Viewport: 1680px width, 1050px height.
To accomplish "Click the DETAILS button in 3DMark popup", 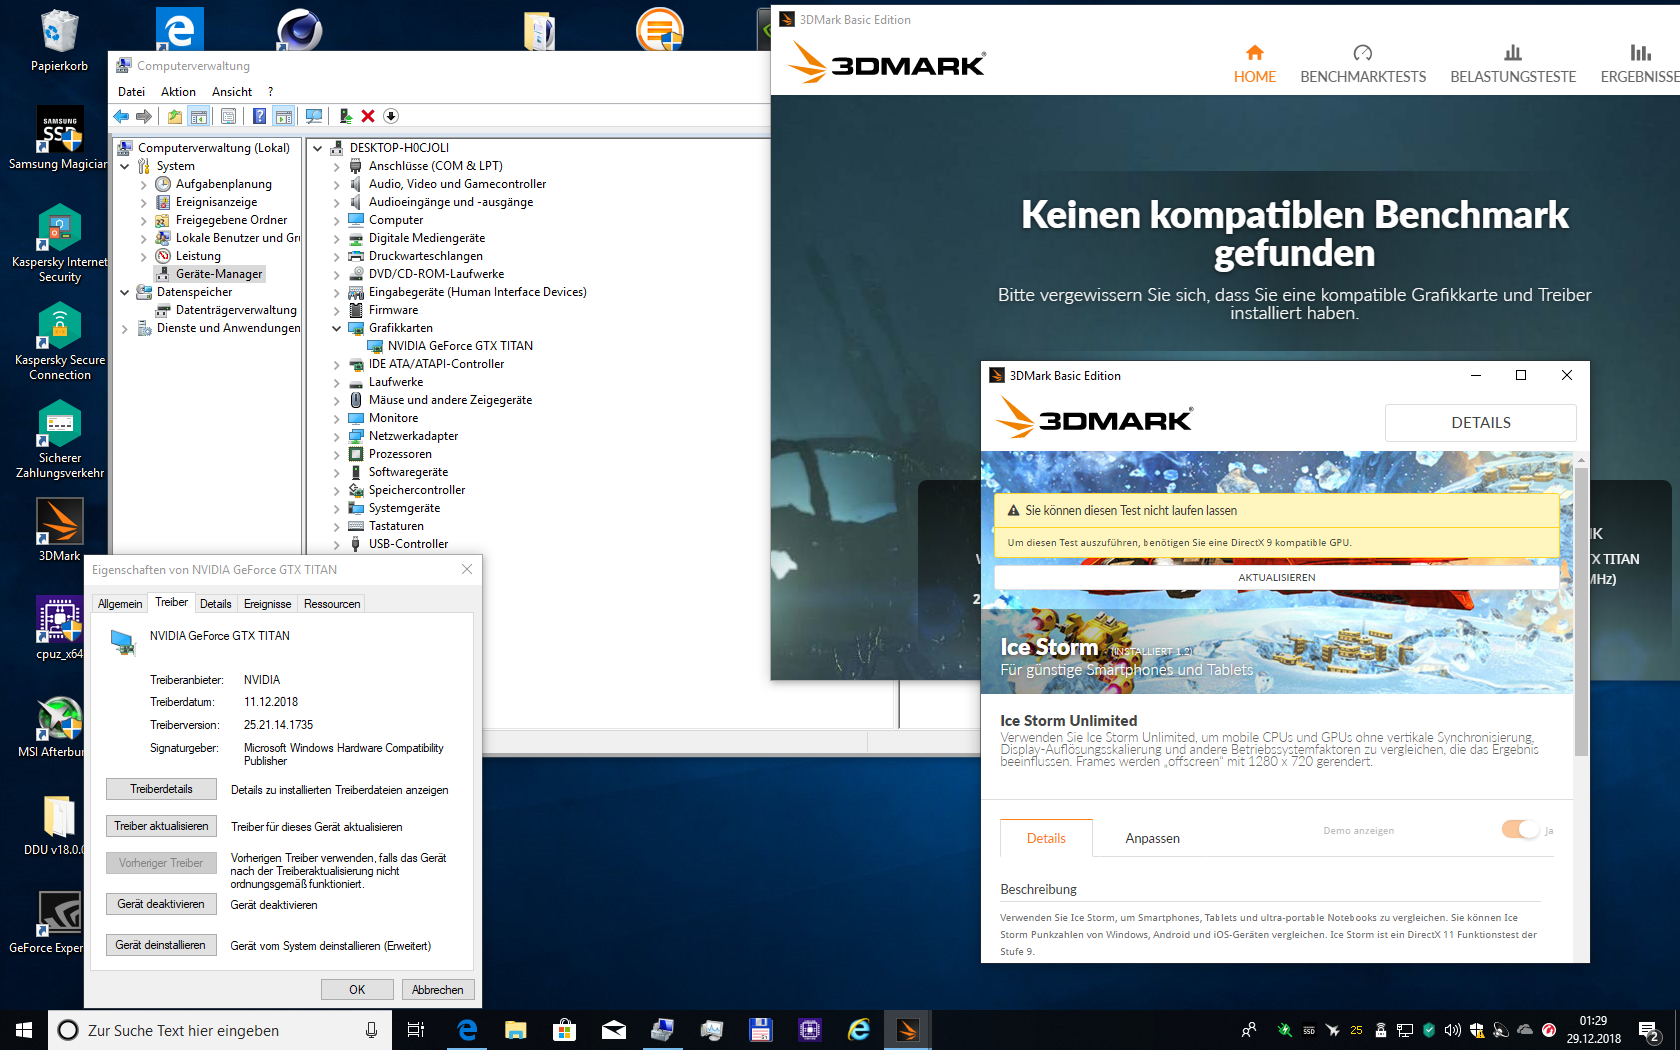I will pyautogui.click(x=1480, y=423).
